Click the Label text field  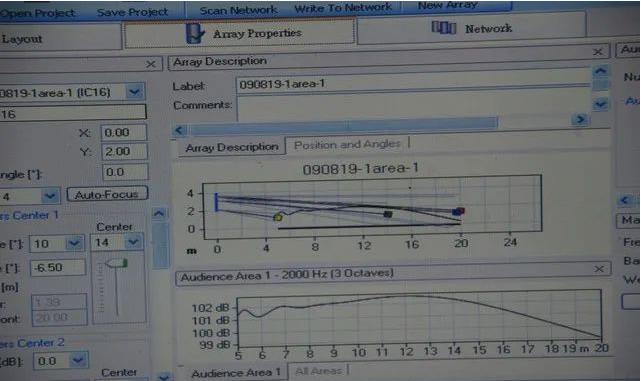pyautogui.click(x=413, y=84)
